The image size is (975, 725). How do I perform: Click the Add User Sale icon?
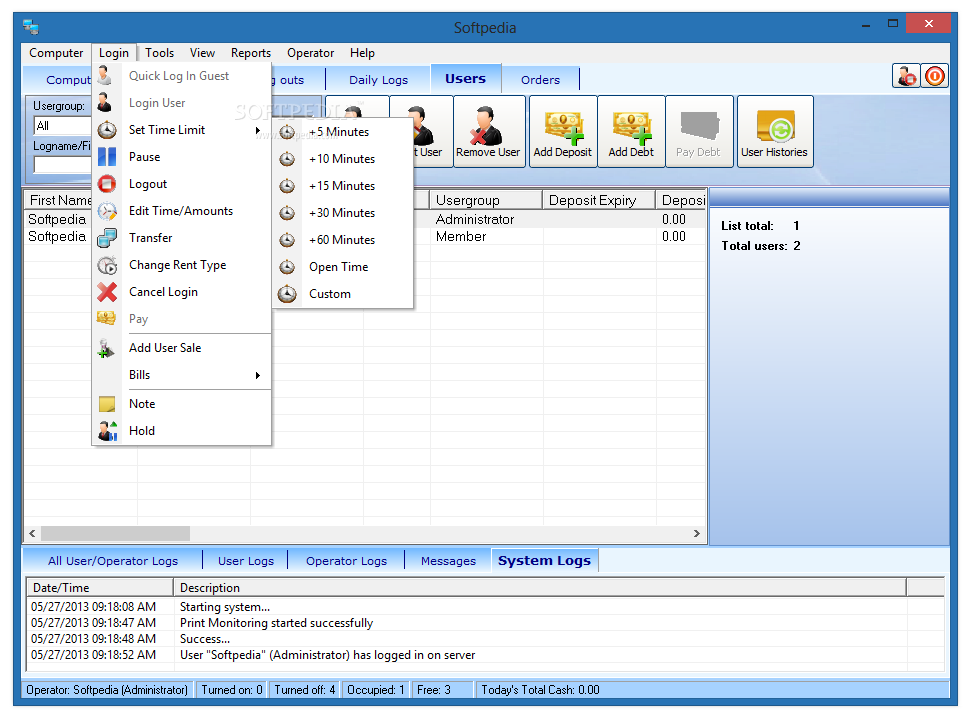tap(106, 348)
